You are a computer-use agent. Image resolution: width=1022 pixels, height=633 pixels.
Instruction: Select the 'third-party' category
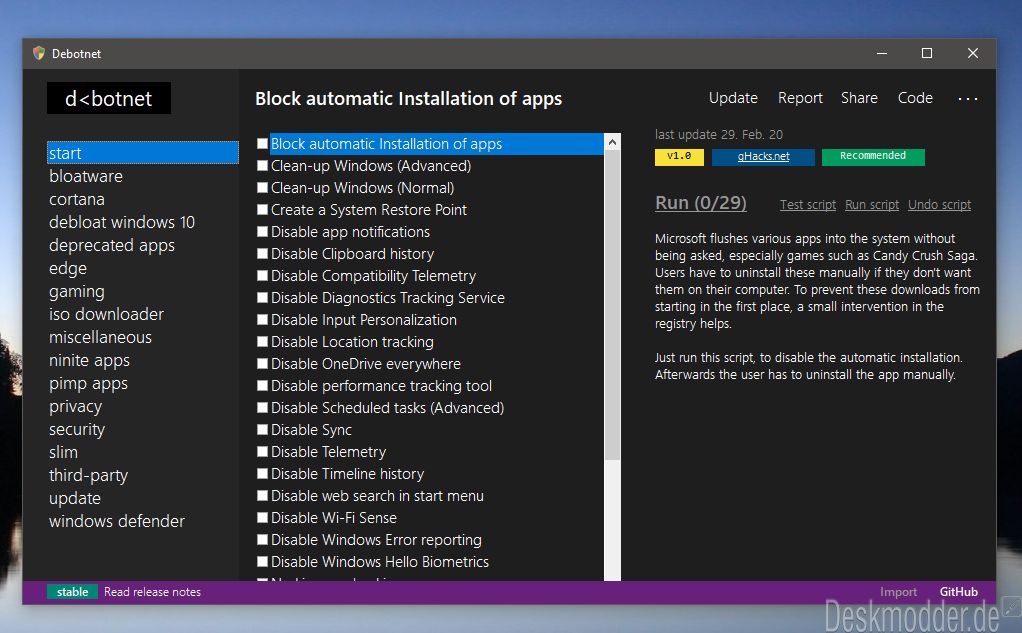pos(89,475)
